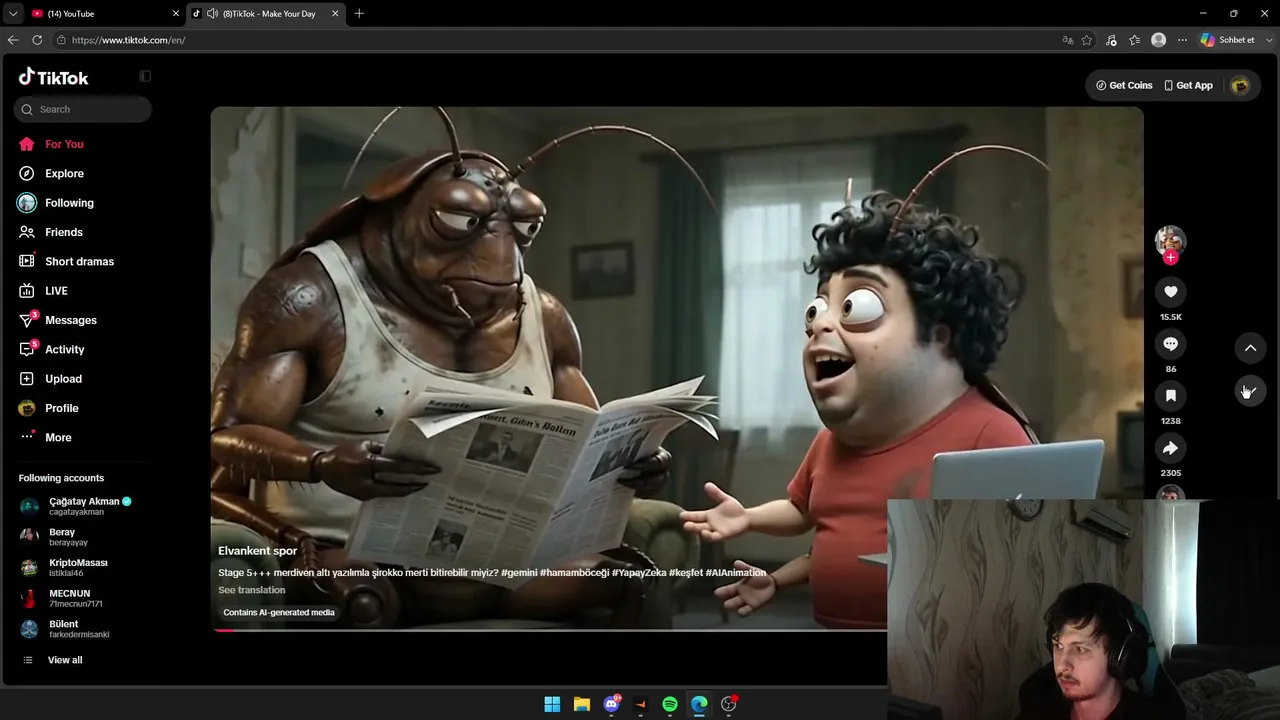This screenshot has height=720, width=1280.
Task: Open the profile avatar menu at top right
Action: pyautogui.click(x=1240, y=85)
